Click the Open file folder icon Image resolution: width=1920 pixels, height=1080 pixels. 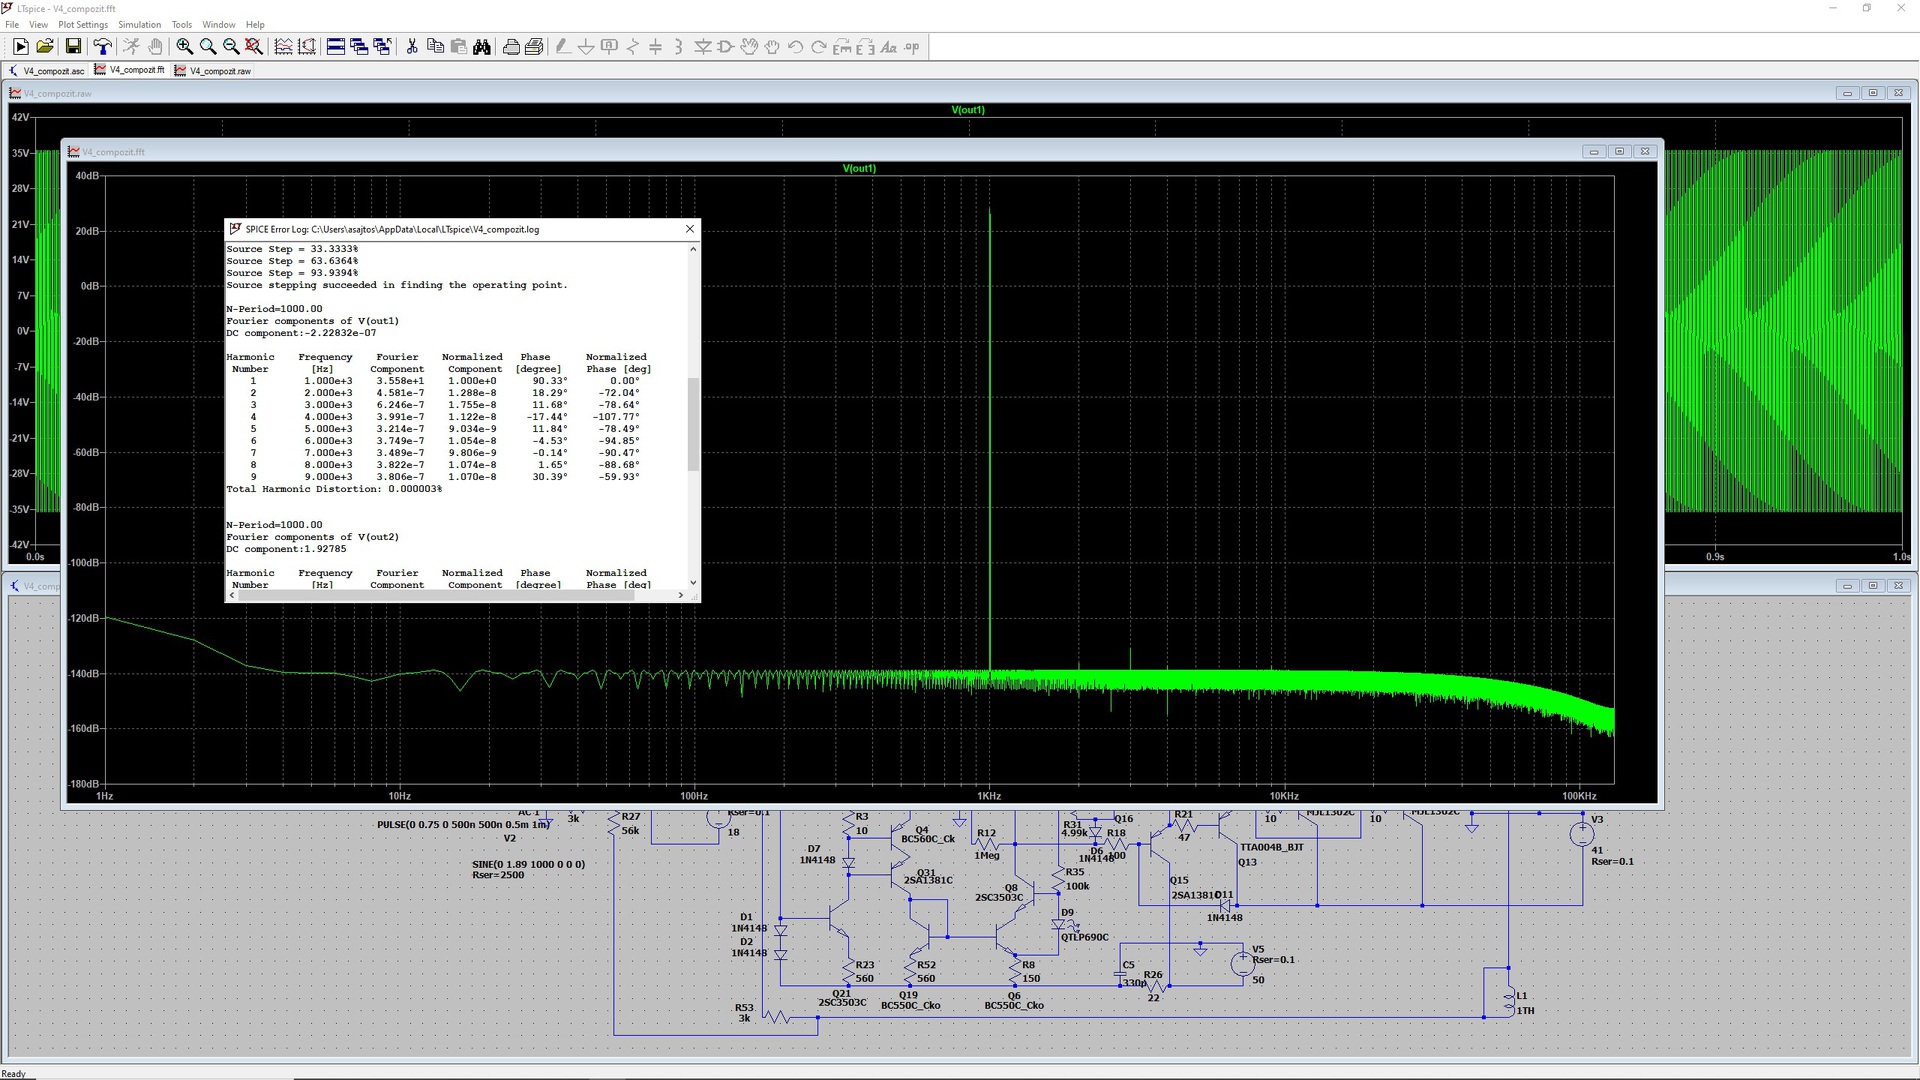pyautogui.click(x=45, y=47)
